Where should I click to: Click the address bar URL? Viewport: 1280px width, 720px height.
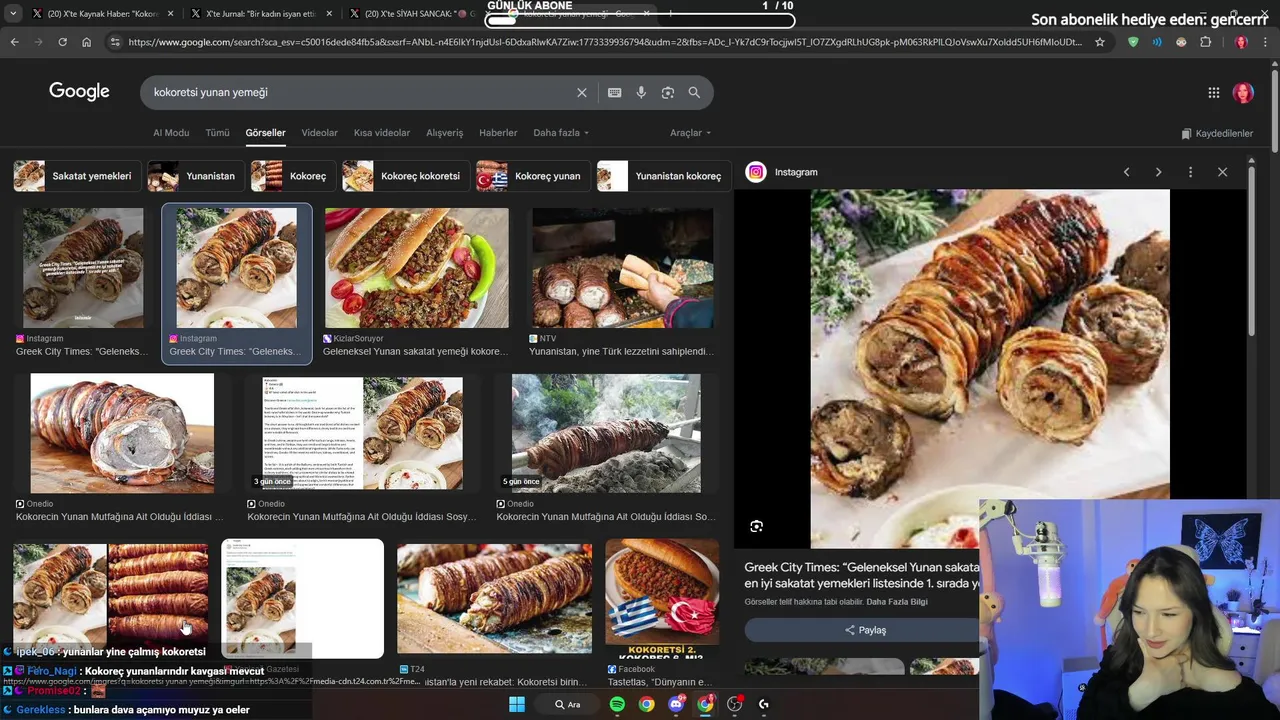click(605, 42)
